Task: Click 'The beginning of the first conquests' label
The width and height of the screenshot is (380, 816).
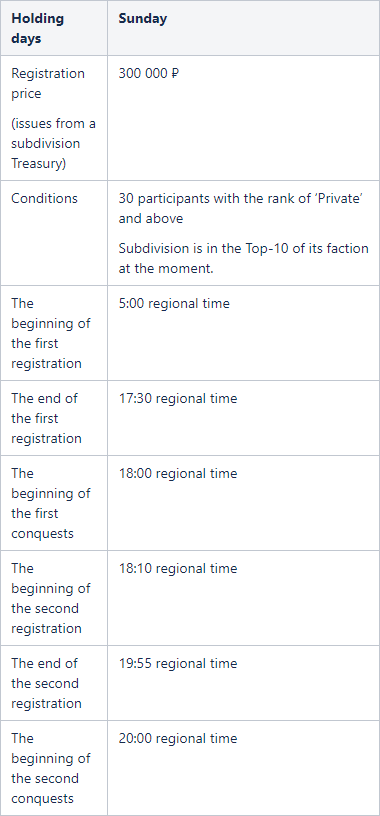Action: coord(51,503)
